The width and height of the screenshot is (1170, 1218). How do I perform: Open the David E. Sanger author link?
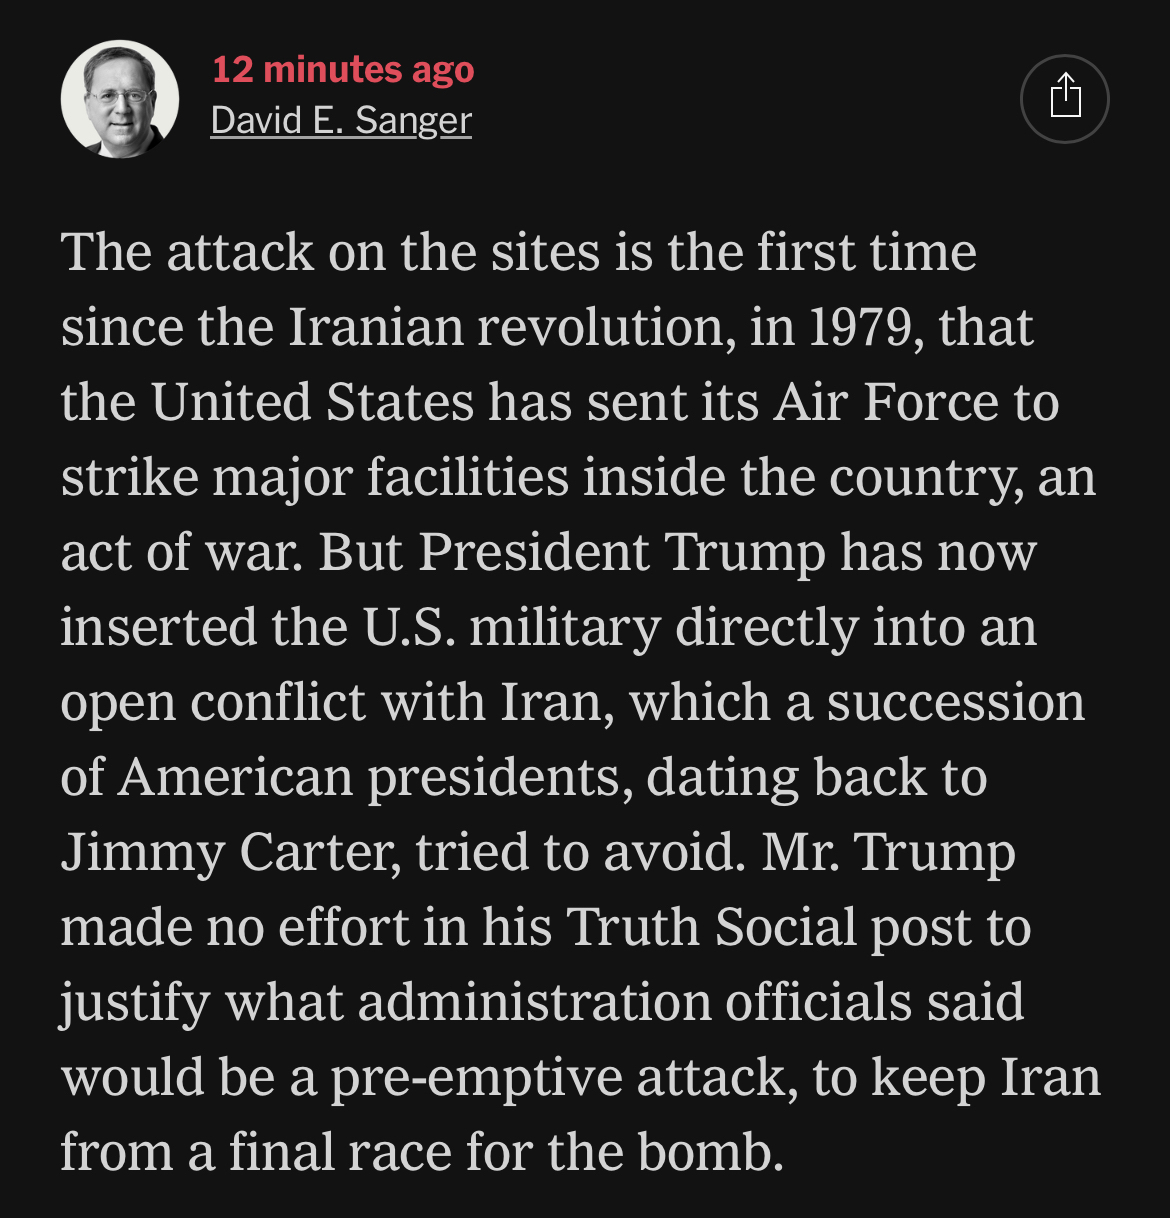tap(341, 120)
